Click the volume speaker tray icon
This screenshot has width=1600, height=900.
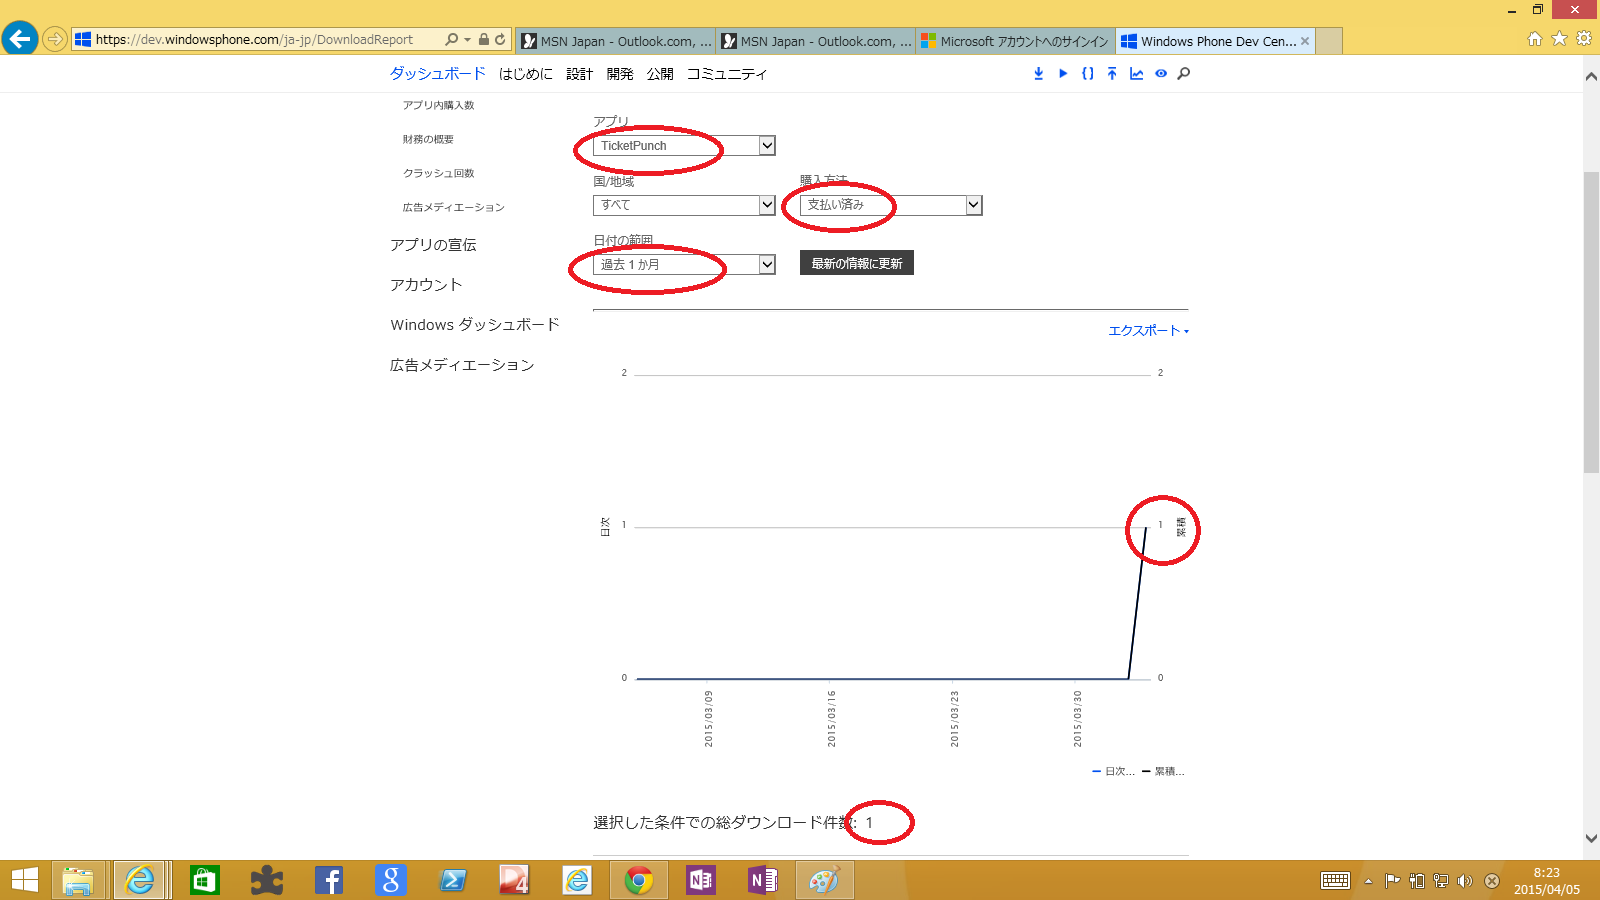pos(1465,881)
